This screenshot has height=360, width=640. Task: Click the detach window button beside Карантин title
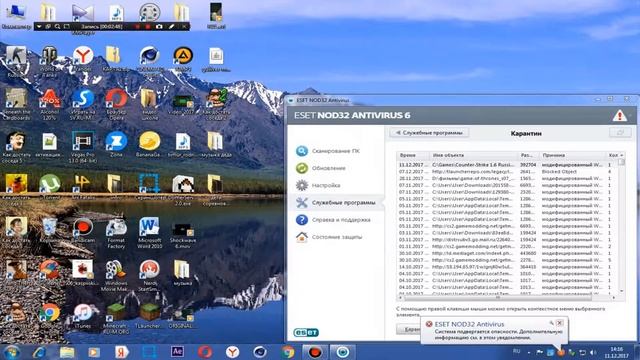(x=620, y=133)
